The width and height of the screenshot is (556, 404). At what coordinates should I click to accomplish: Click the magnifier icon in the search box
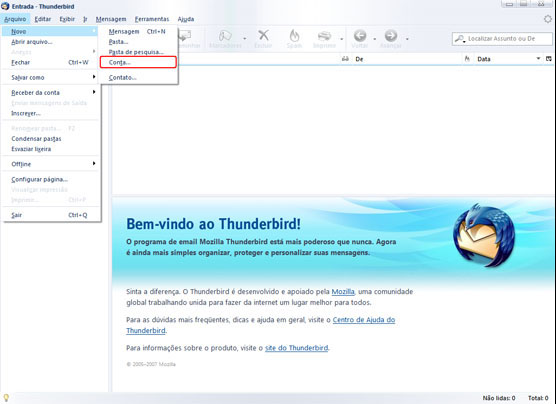(460, 39)
